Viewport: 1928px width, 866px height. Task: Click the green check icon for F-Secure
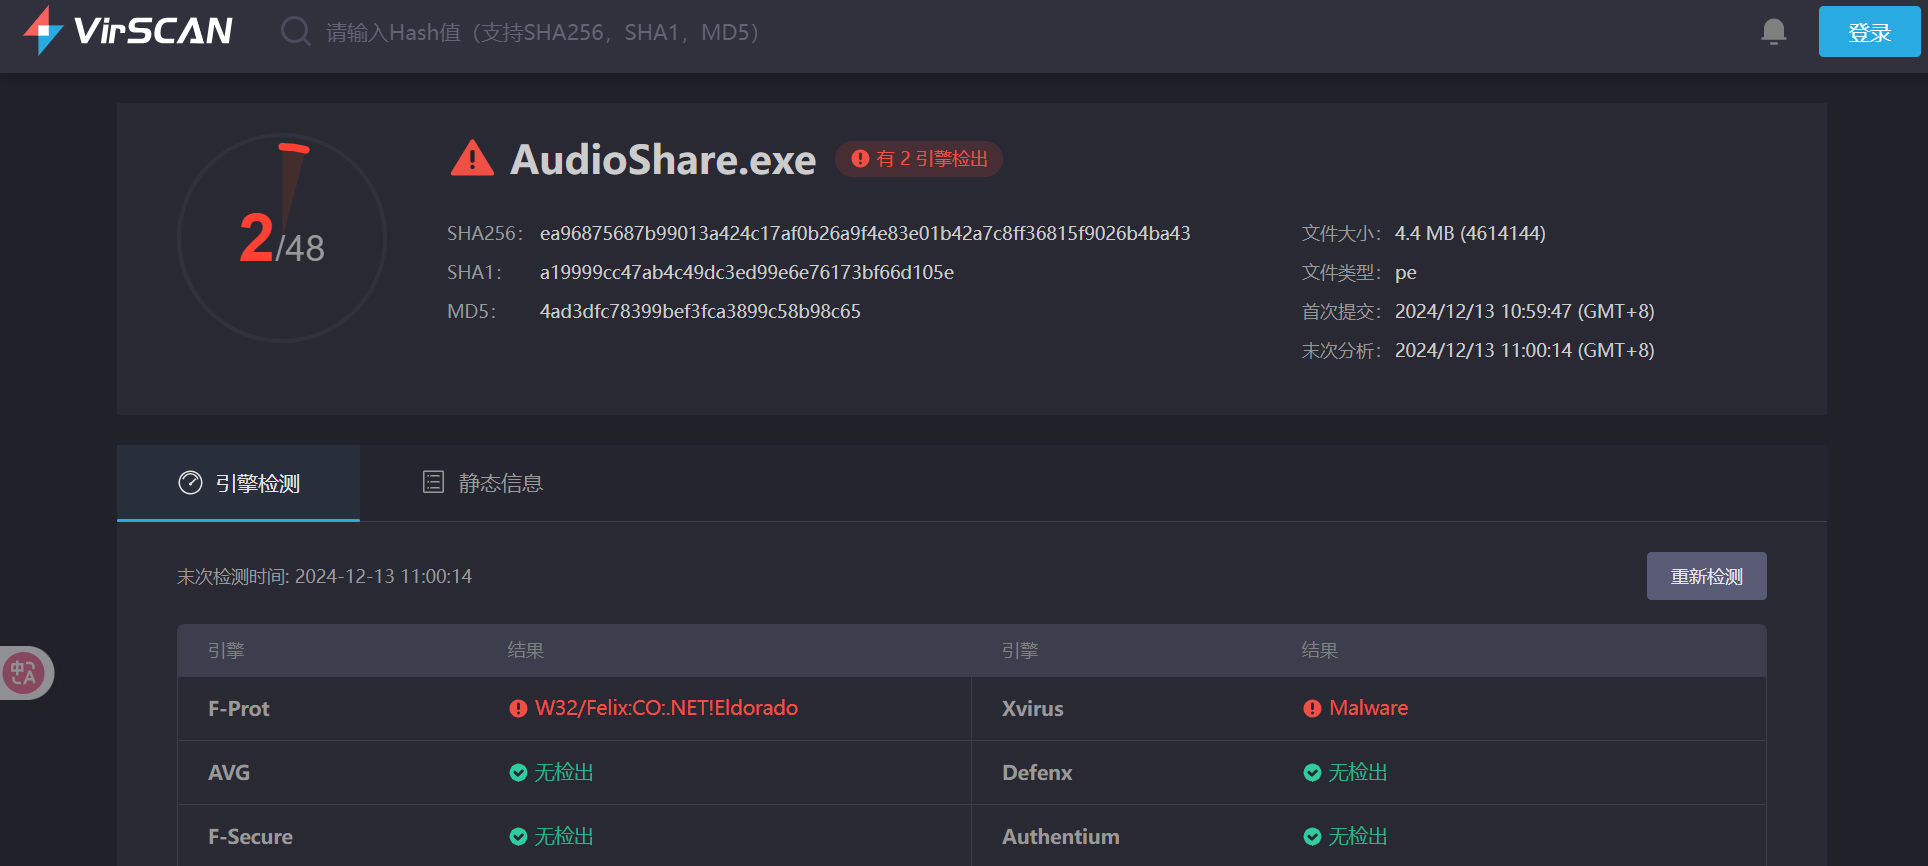coord(518,836)
